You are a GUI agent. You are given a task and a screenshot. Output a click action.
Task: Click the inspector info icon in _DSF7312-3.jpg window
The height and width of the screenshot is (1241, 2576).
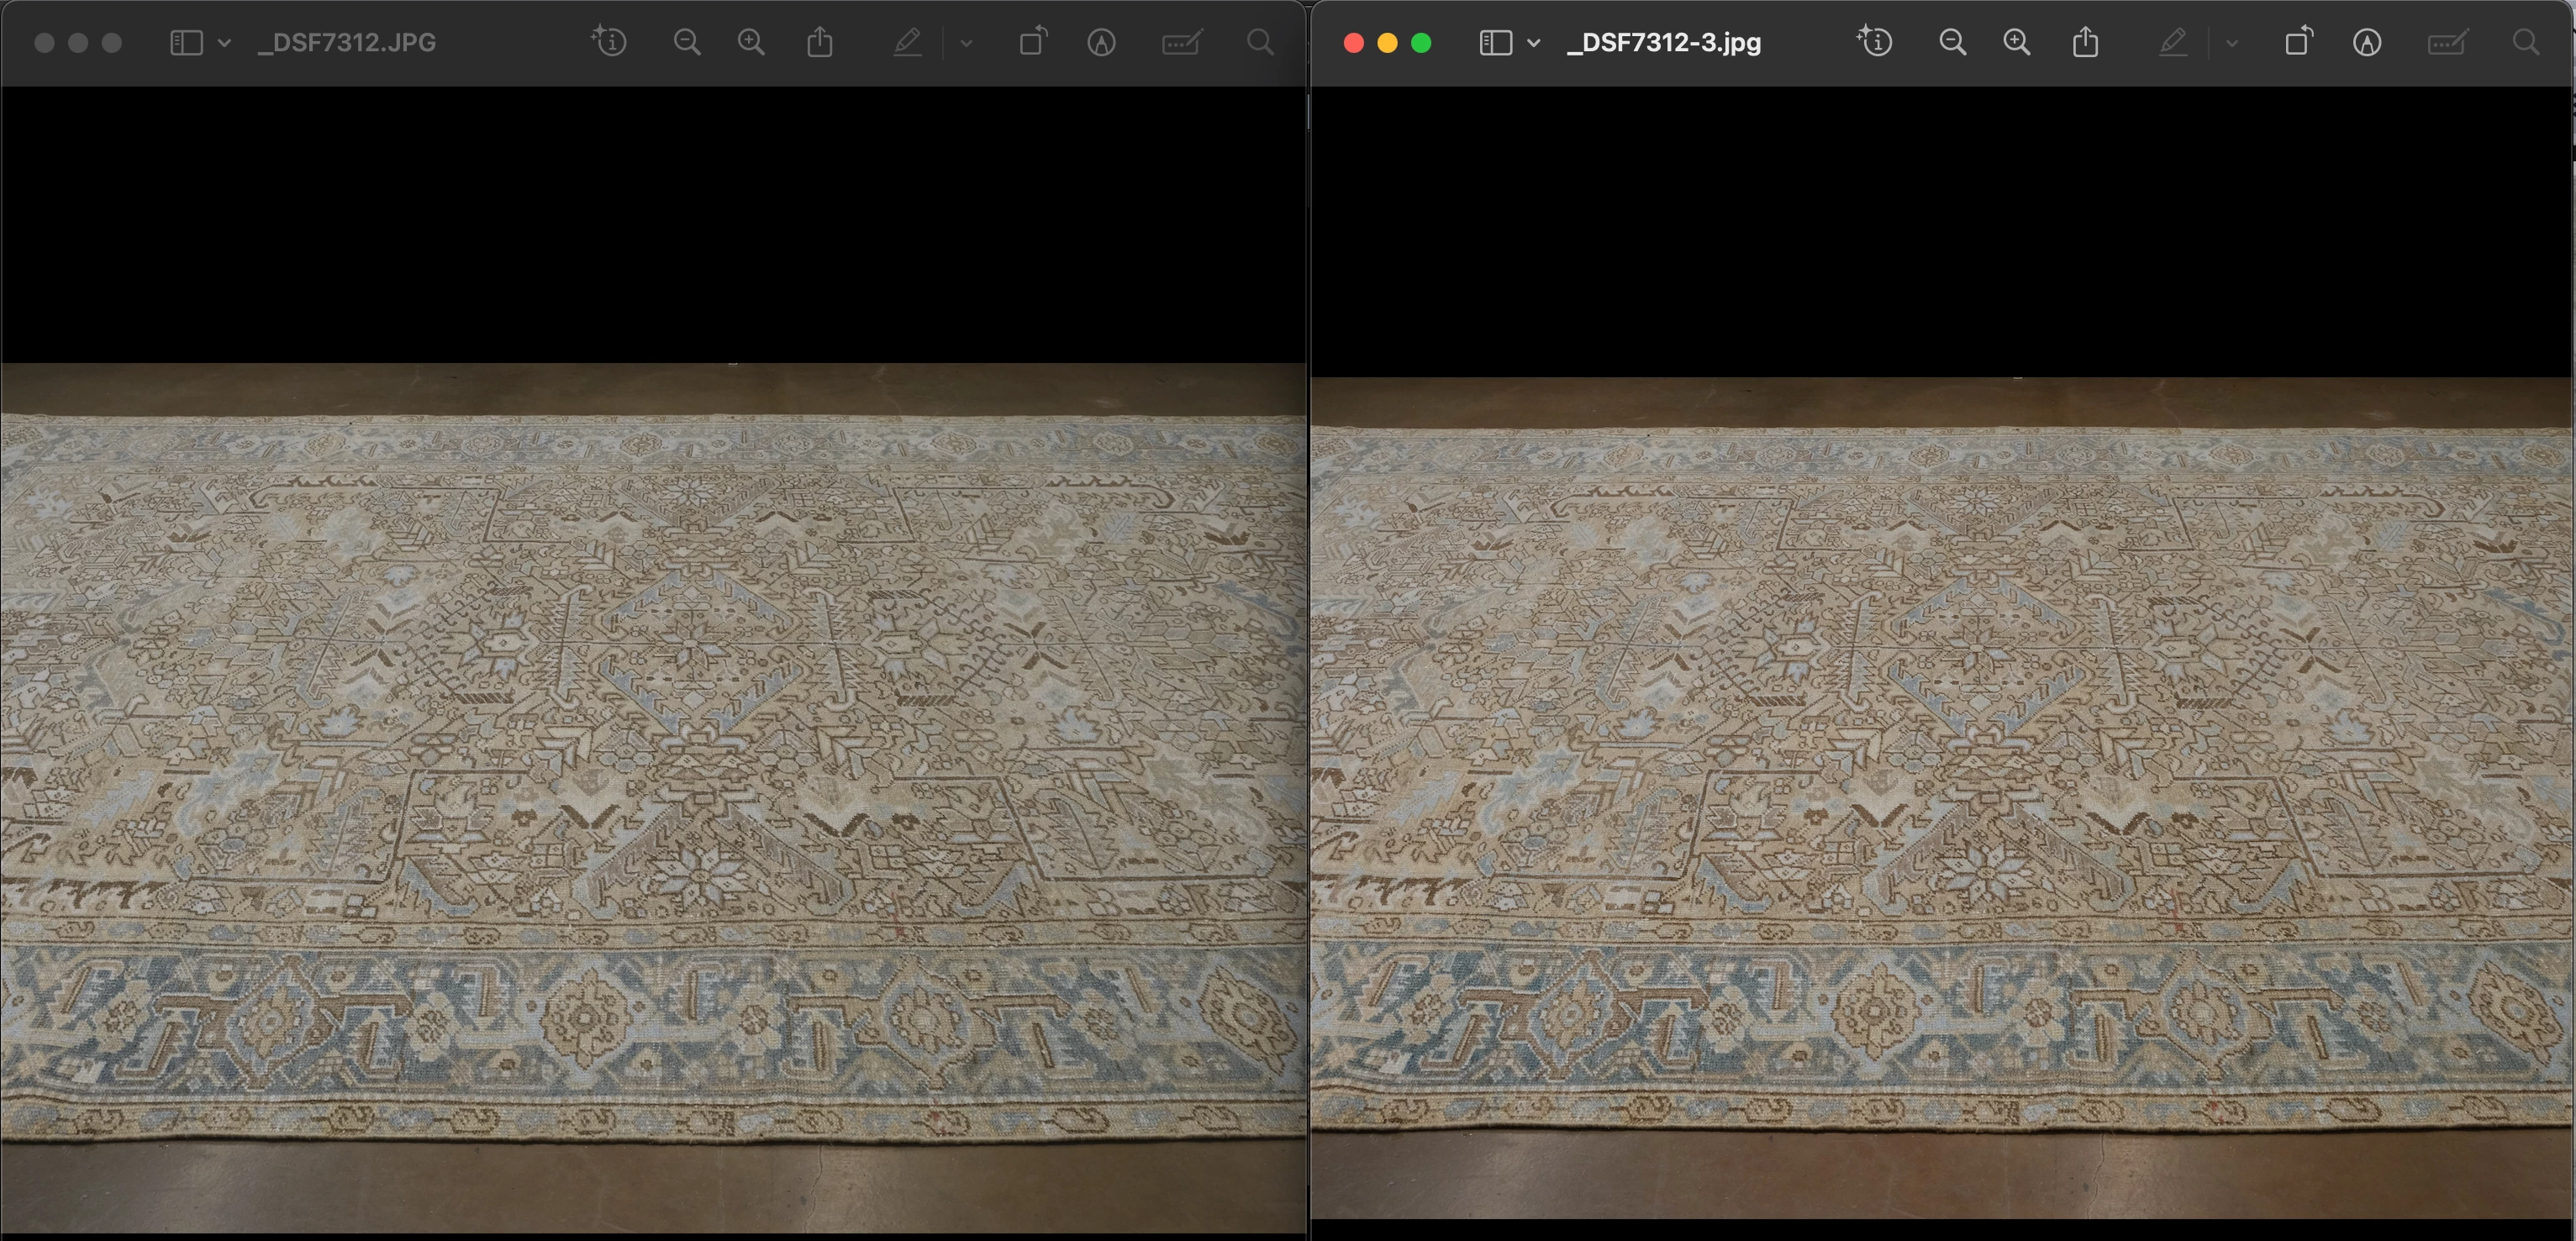click(x=1875, y=42)
